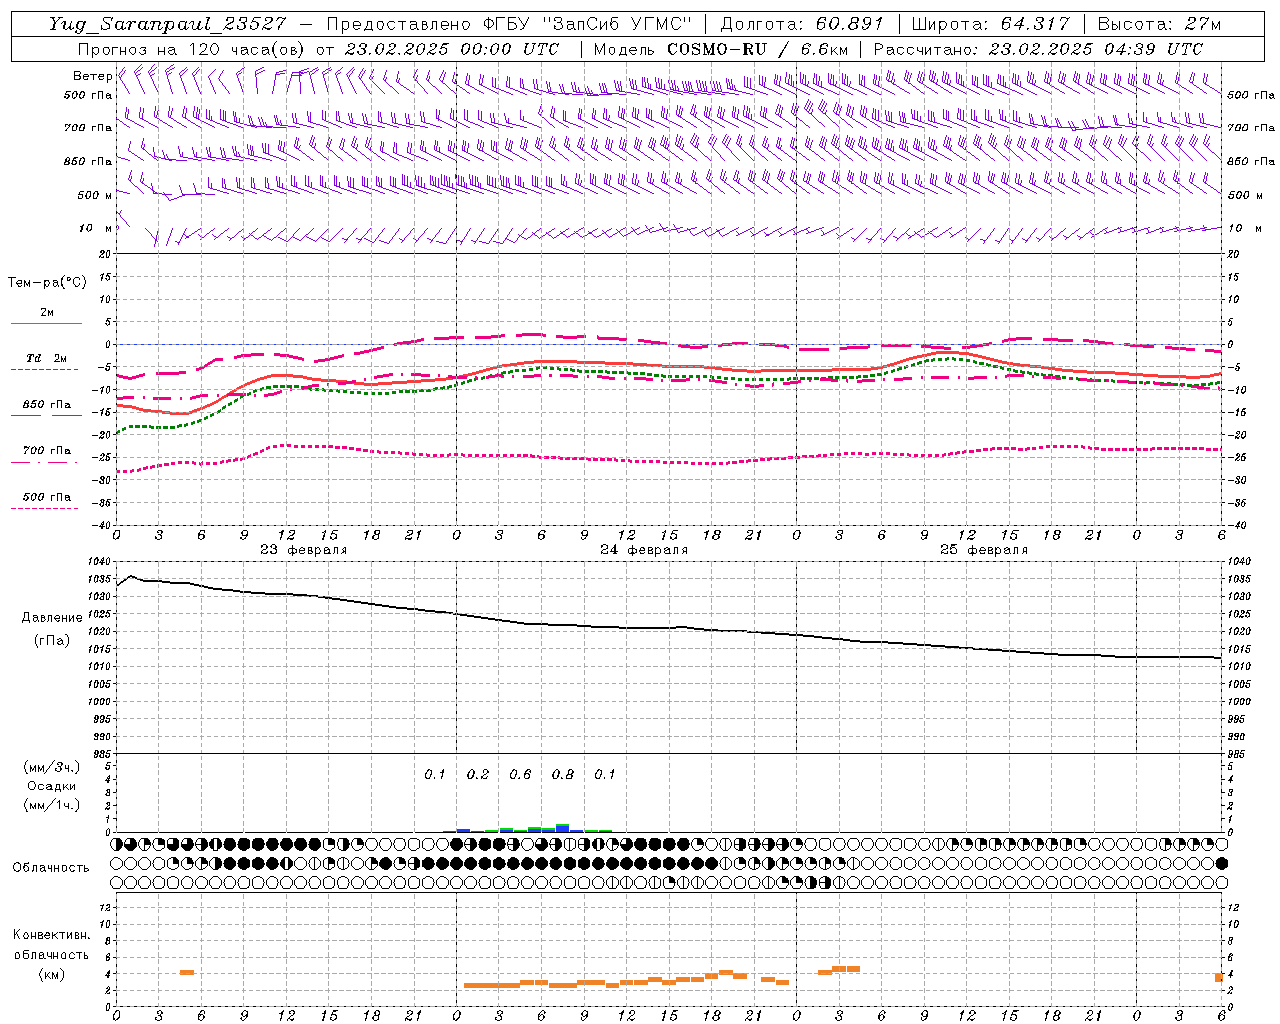Click the Облачность cloud cover label
This screenshot has width=1280, height=1024.
tap(51, 867)
